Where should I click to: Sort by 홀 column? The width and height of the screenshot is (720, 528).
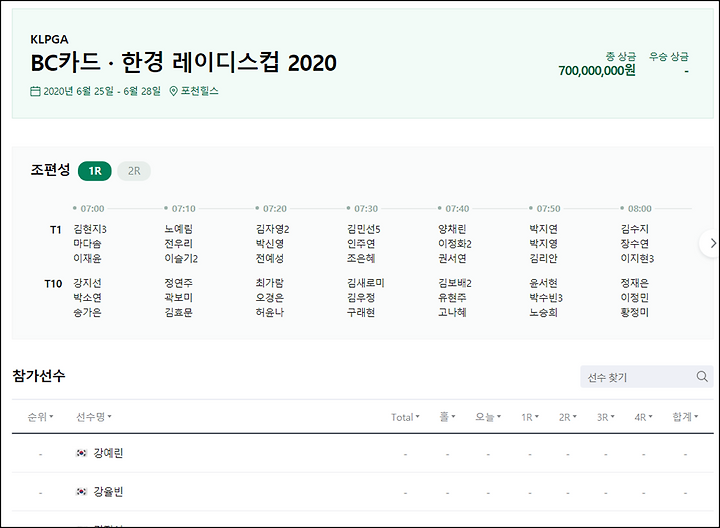(447, 417)
